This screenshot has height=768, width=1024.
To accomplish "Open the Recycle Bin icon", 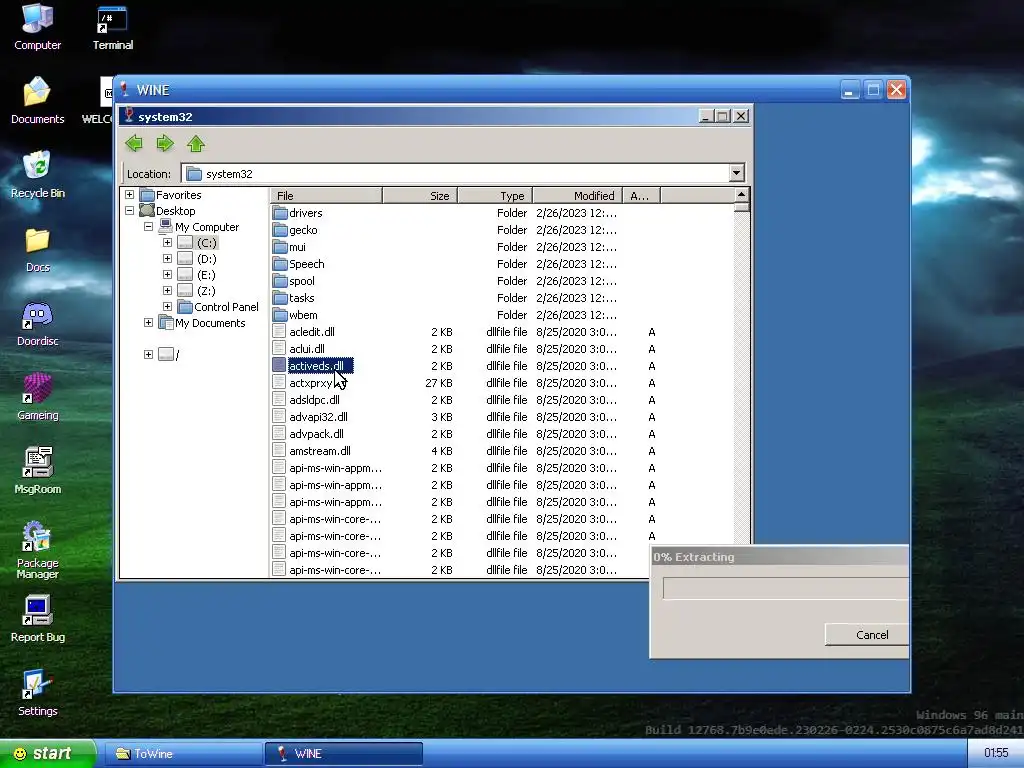I will coord(37,174).
